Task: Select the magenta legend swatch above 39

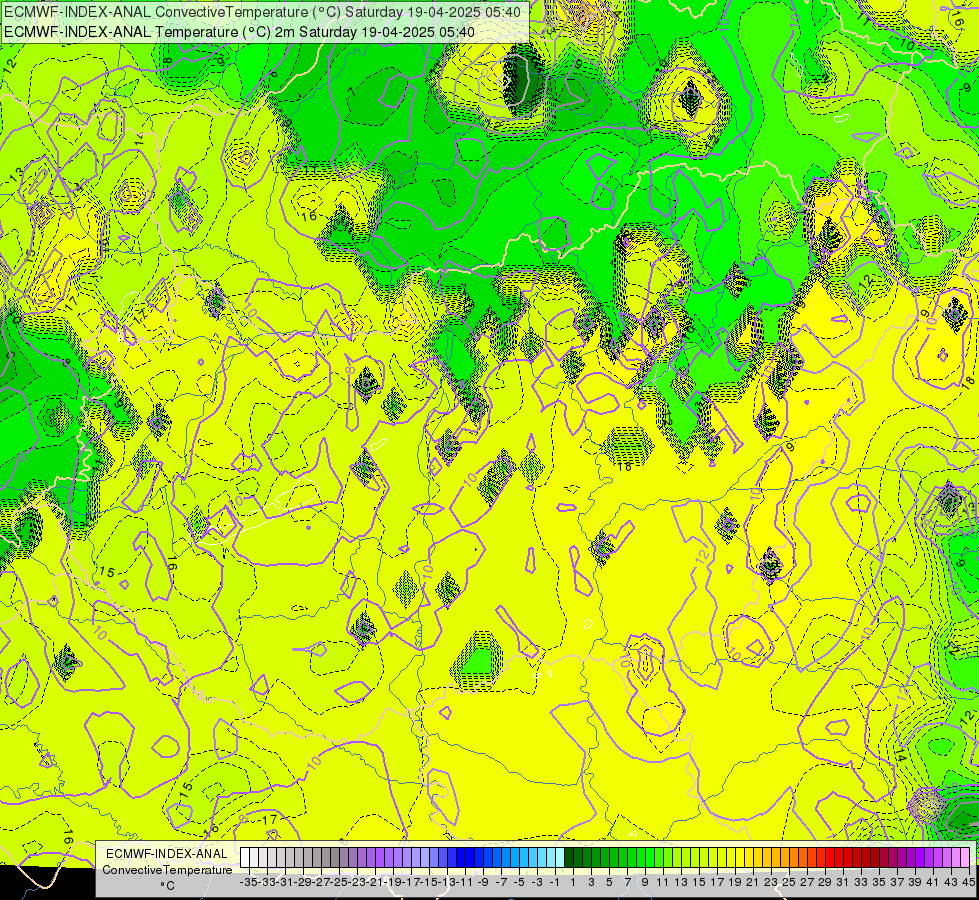Action: point(912,858)
